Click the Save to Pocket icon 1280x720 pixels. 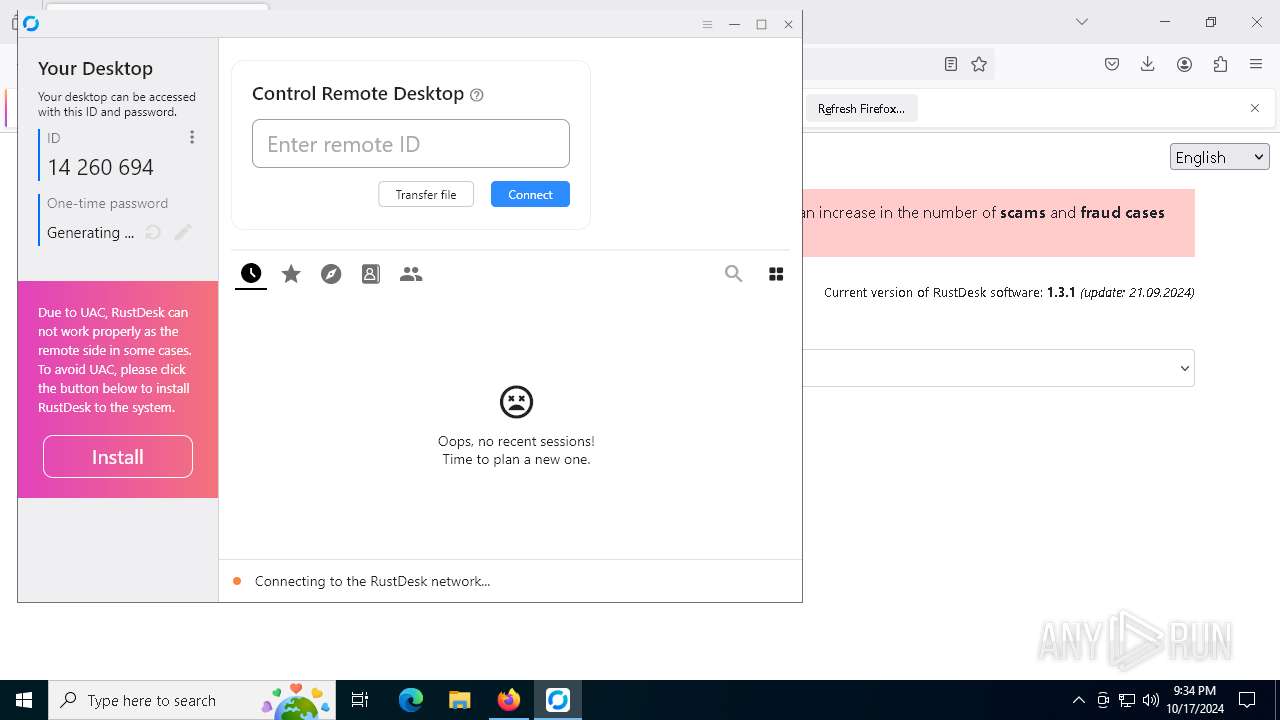tap(1112, 64)
